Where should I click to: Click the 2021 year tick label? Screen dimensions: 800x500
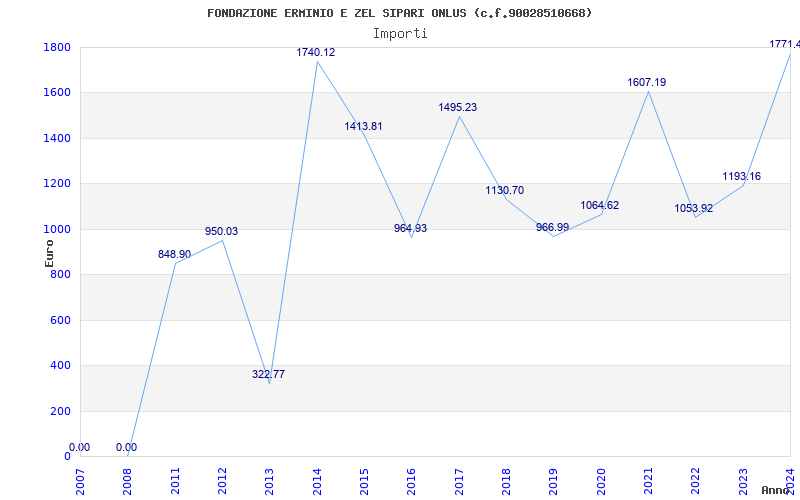point(648,481)
